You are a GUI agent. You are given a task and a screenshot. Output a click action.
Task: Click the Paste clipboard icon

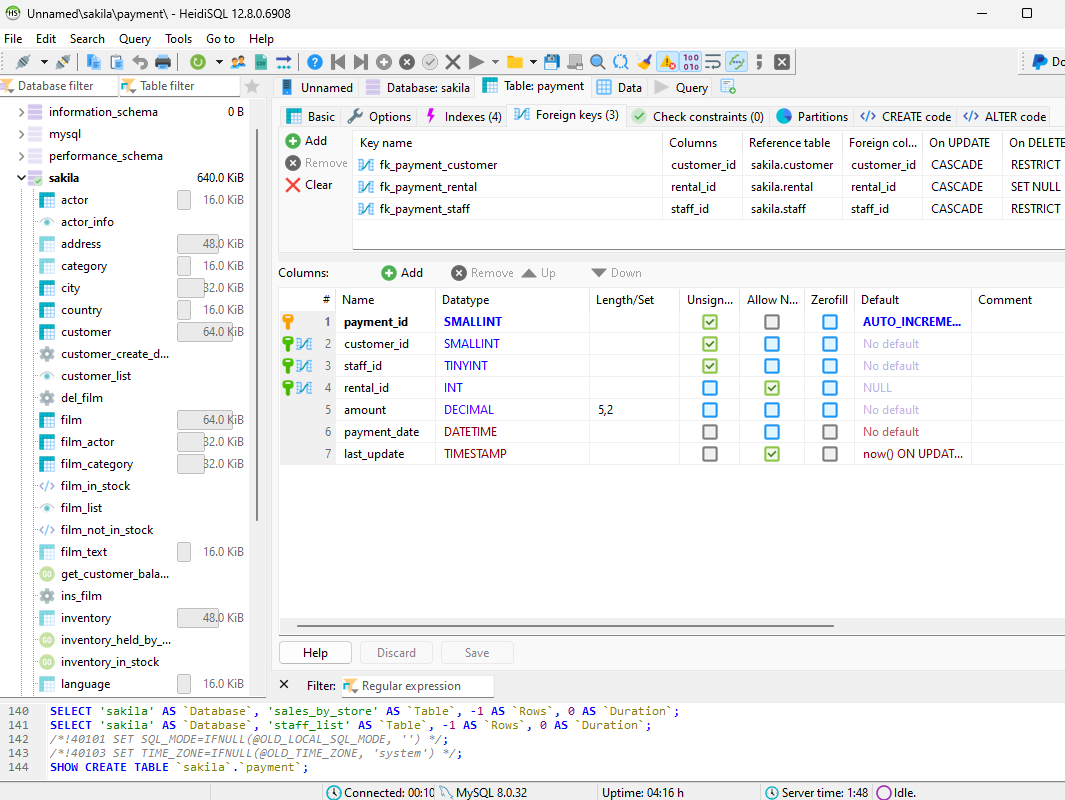pyautogui.click(x=117, y=62)
